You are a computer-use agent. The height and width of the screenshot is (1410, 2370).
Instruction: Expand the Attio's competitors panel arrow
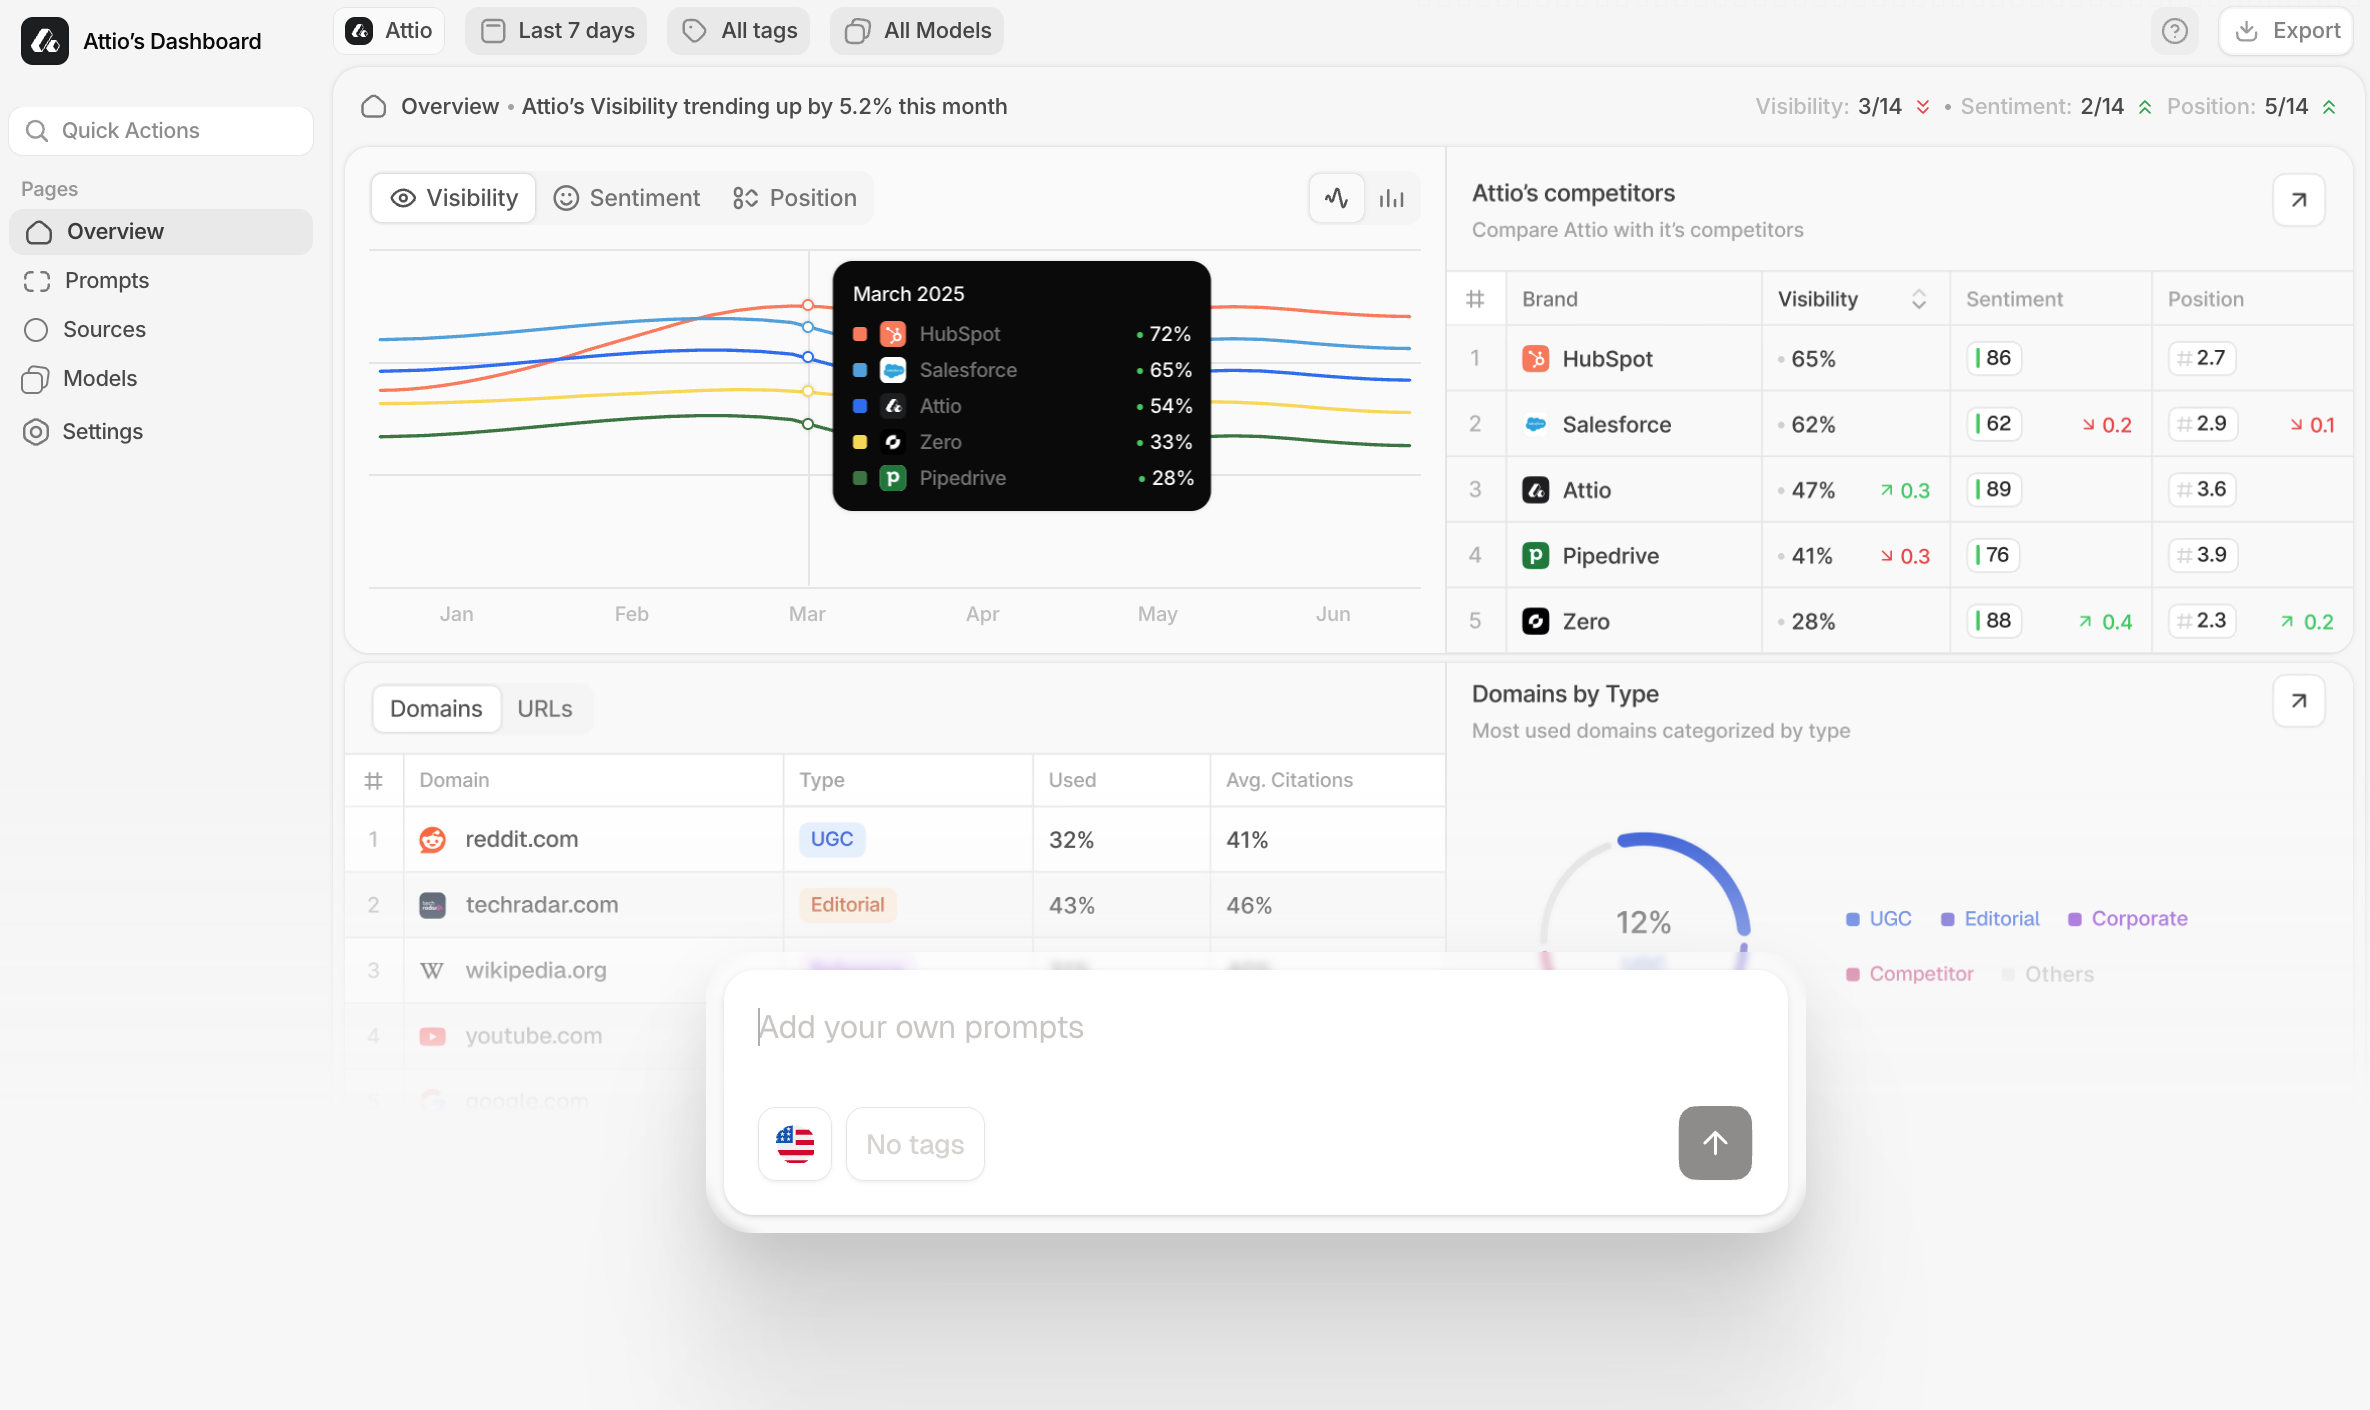click(x=2298, y=199)
